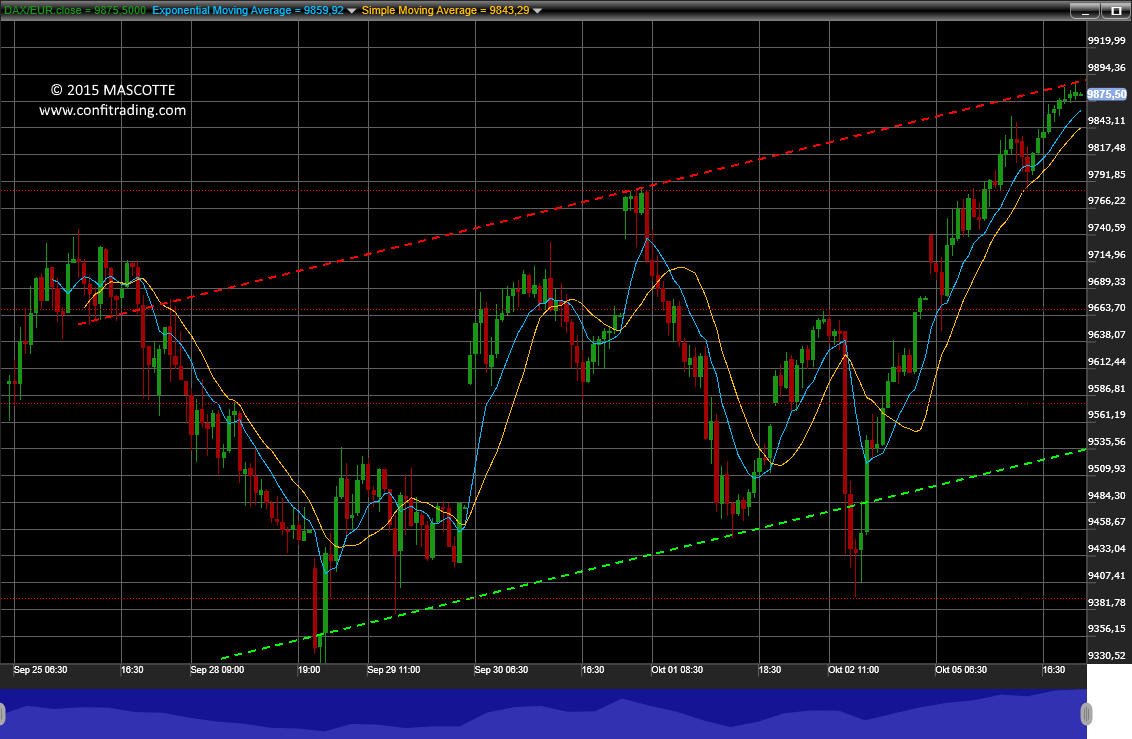Viewport: 1132px width, 739px height.
Task: Click price axis label 9381,78
Action: pyautogui.click(x=1107, y=602)
